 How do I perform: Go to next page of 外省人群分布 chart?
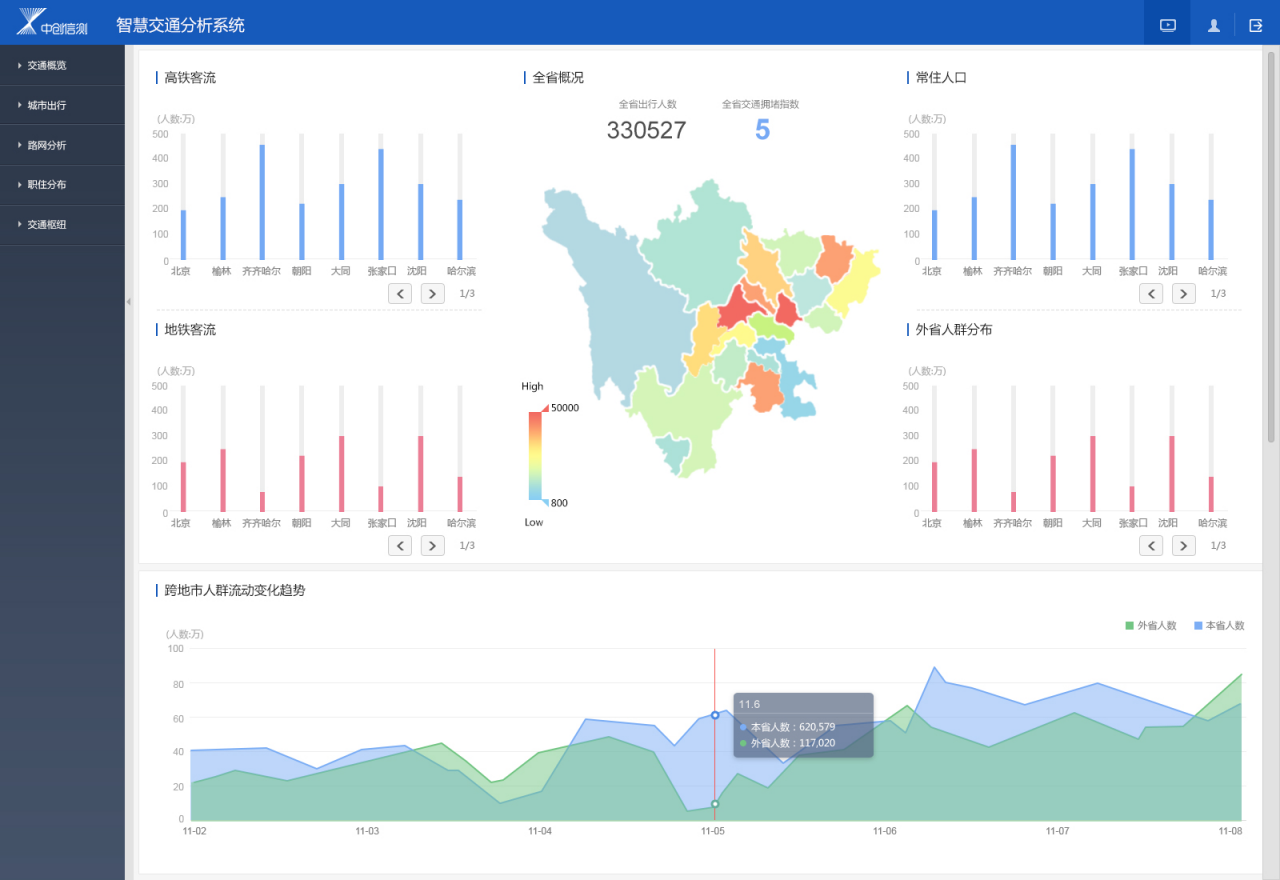point(1183,545)
